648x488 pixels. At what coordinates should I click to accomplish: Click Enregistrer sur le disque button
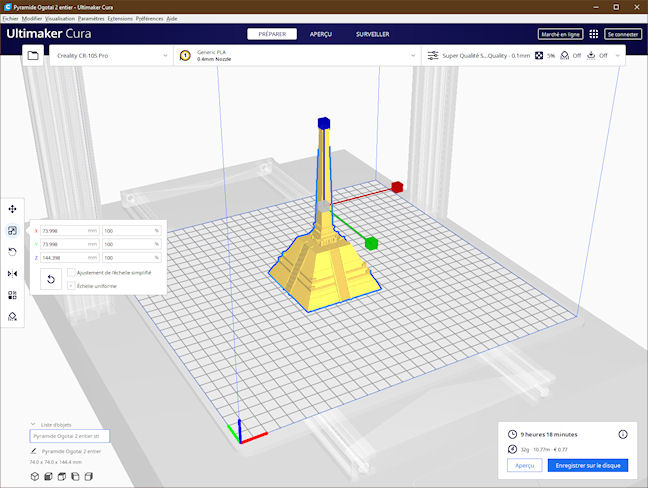[588, 465]
